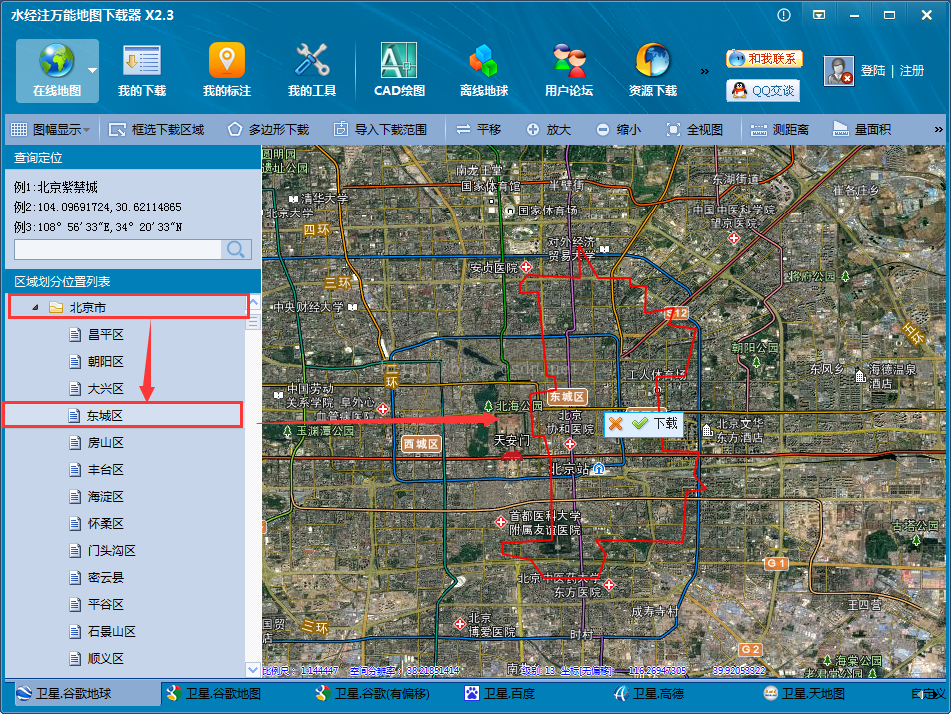This screenshot has width=951, height=714.
Task: Select the 测距离 measure distance tool
Action: (x=779, y=129)
